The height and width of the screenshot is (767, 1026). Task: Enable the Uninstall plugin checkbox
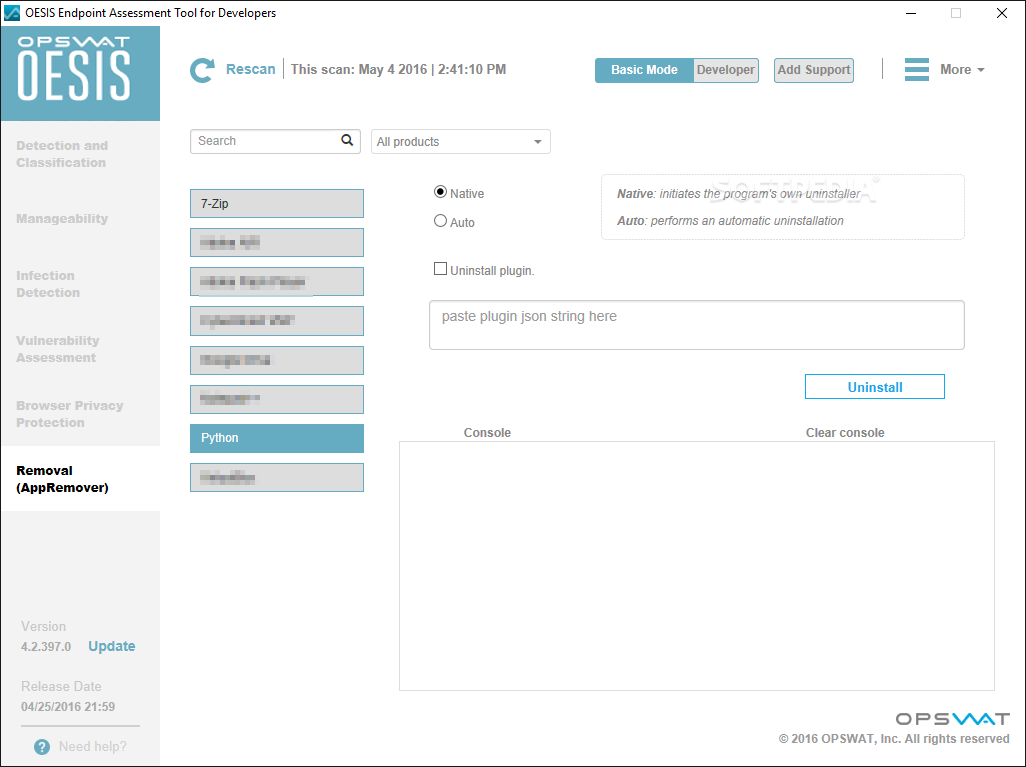[x=440, y=269]
